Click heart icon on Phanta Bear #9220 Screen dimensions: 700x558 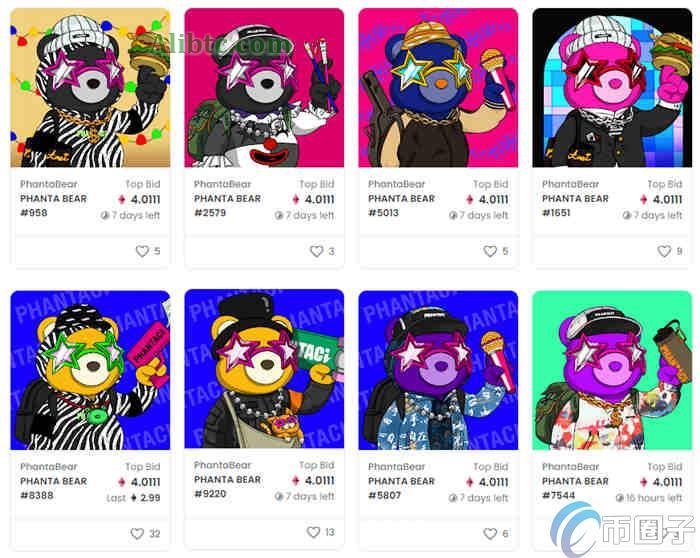click(x=313, y=532)
